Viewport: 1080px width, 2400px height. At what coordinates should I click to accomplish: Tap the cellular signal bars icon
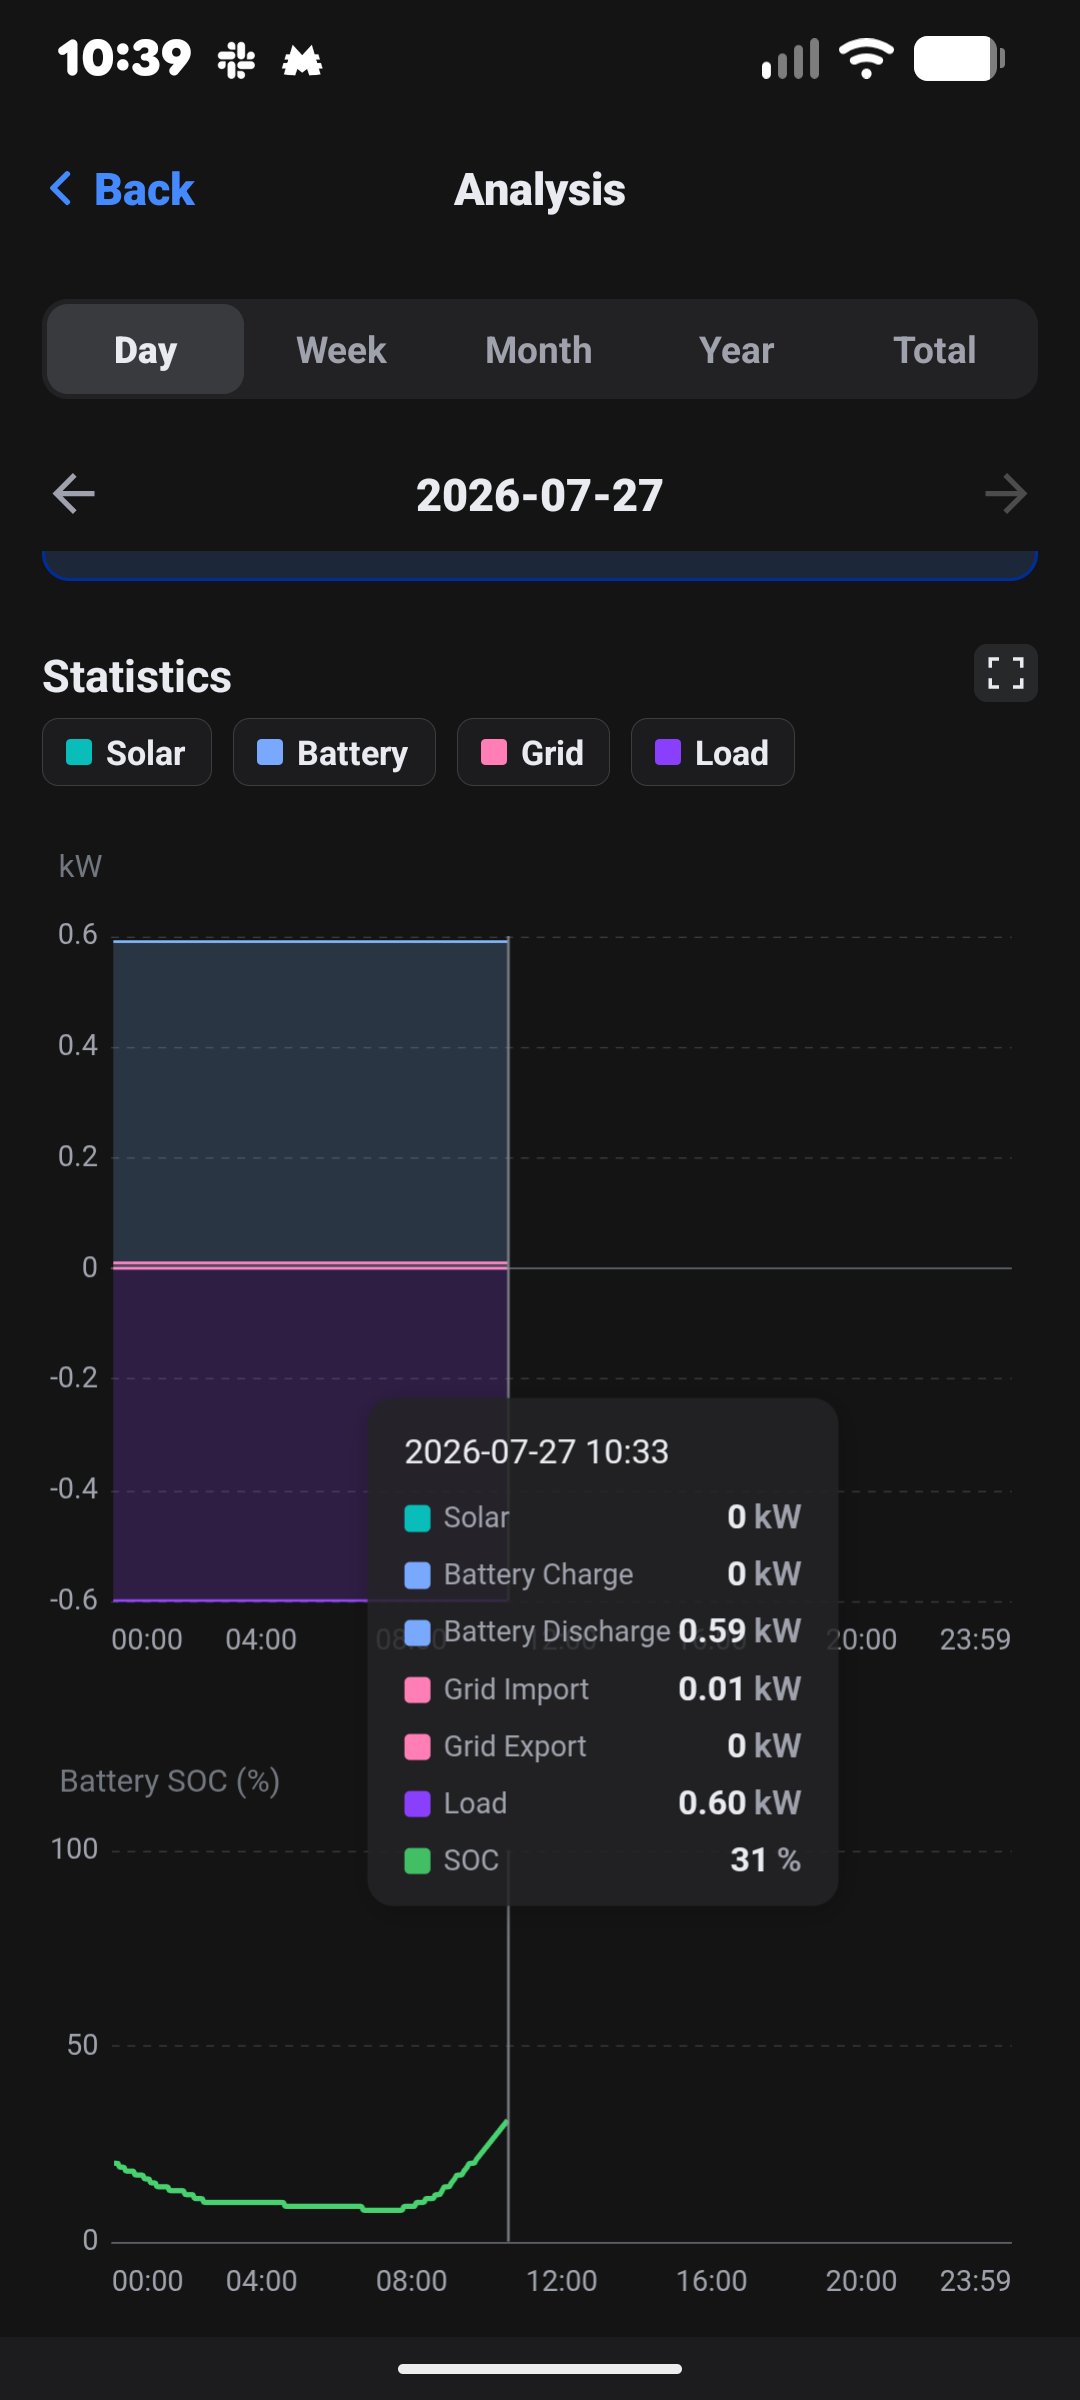(x=790, y=59)
